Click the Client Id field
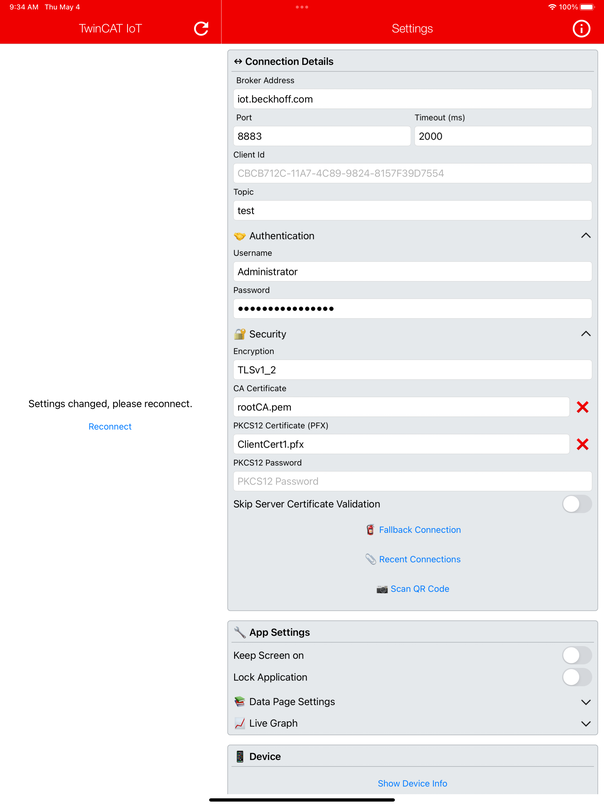This screenshot has width=604, height=806. (412, 174)
